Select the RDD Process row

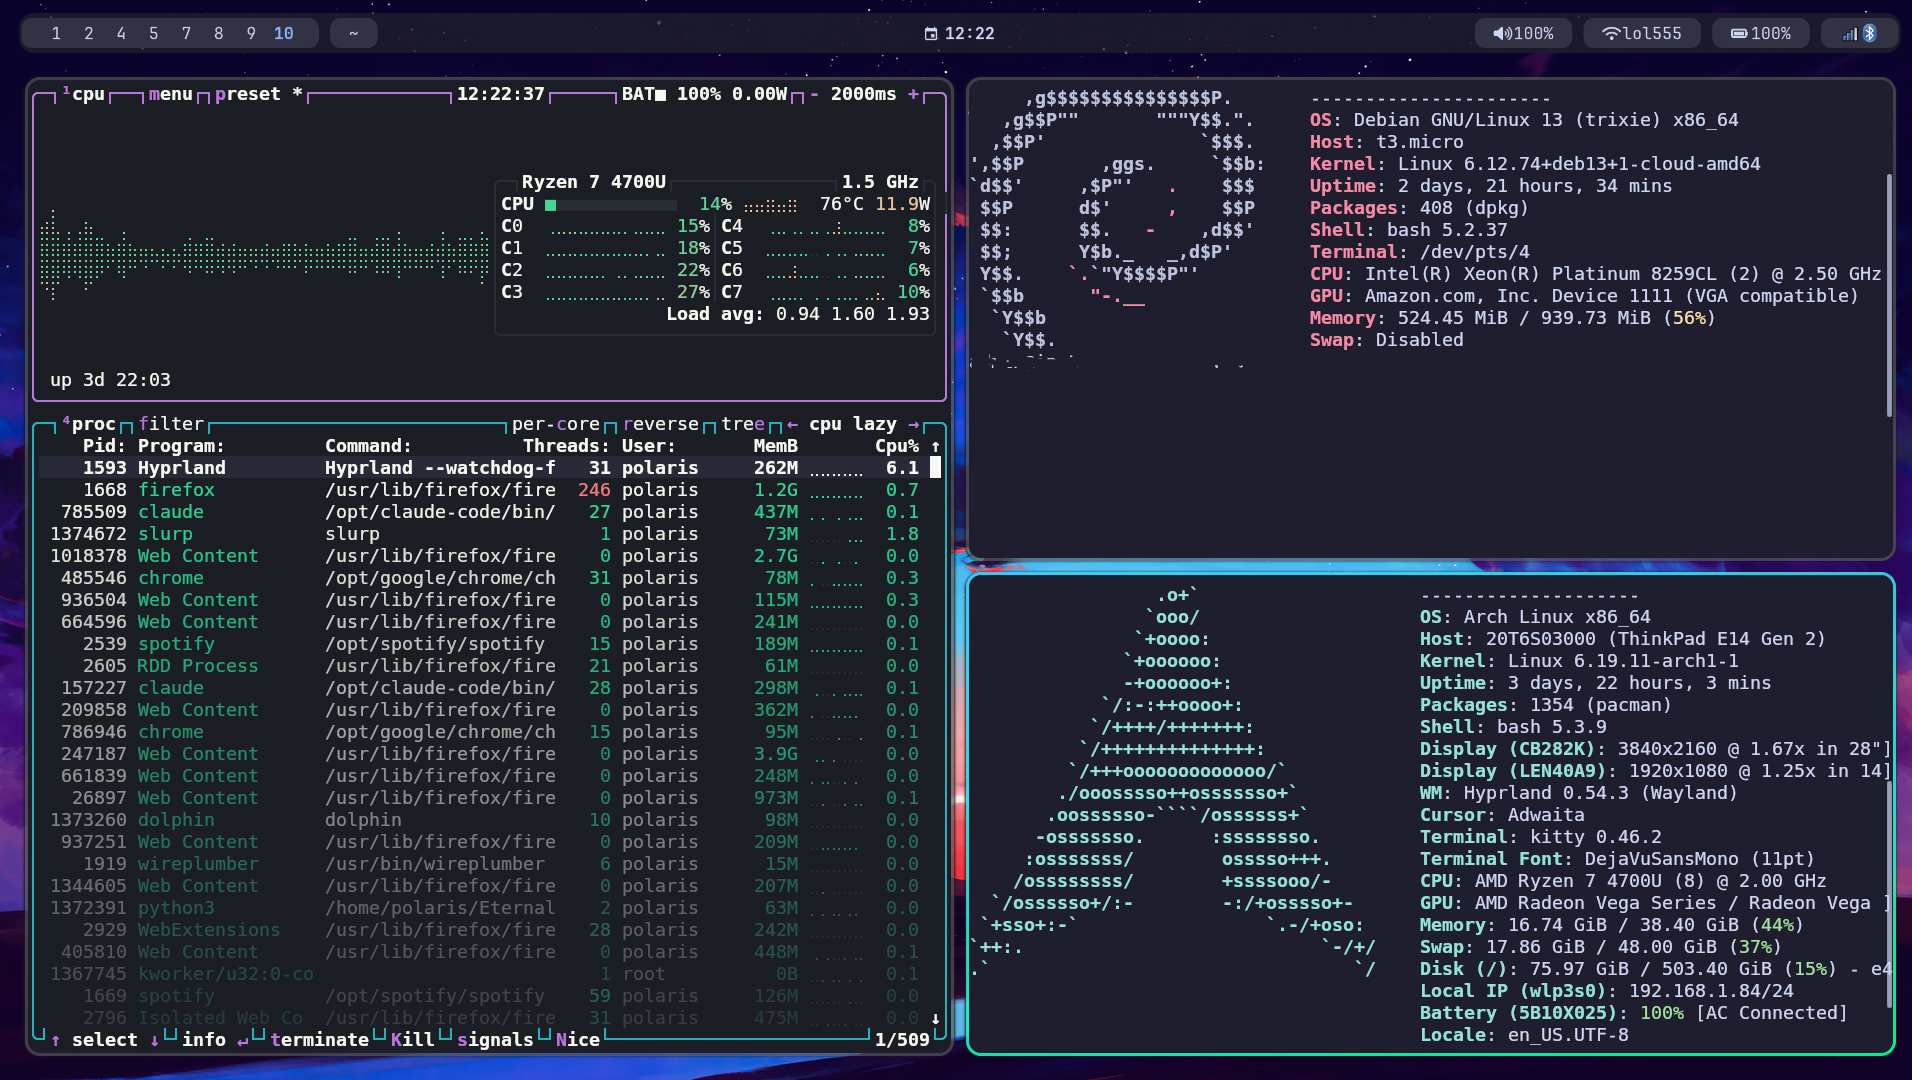point(484,666)
